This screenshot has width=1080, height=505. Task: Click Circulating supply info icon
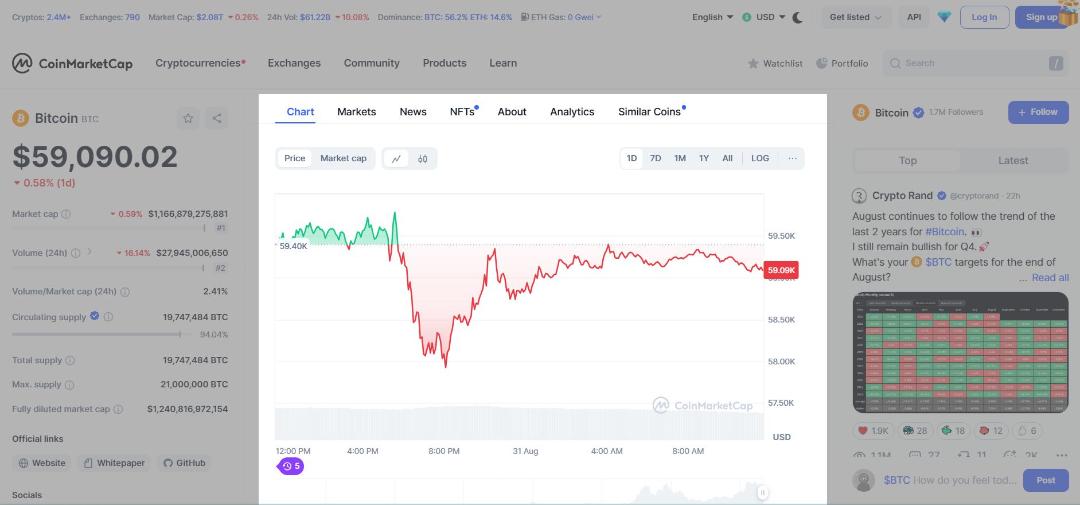pyautogui.click(x=108, y=317)
